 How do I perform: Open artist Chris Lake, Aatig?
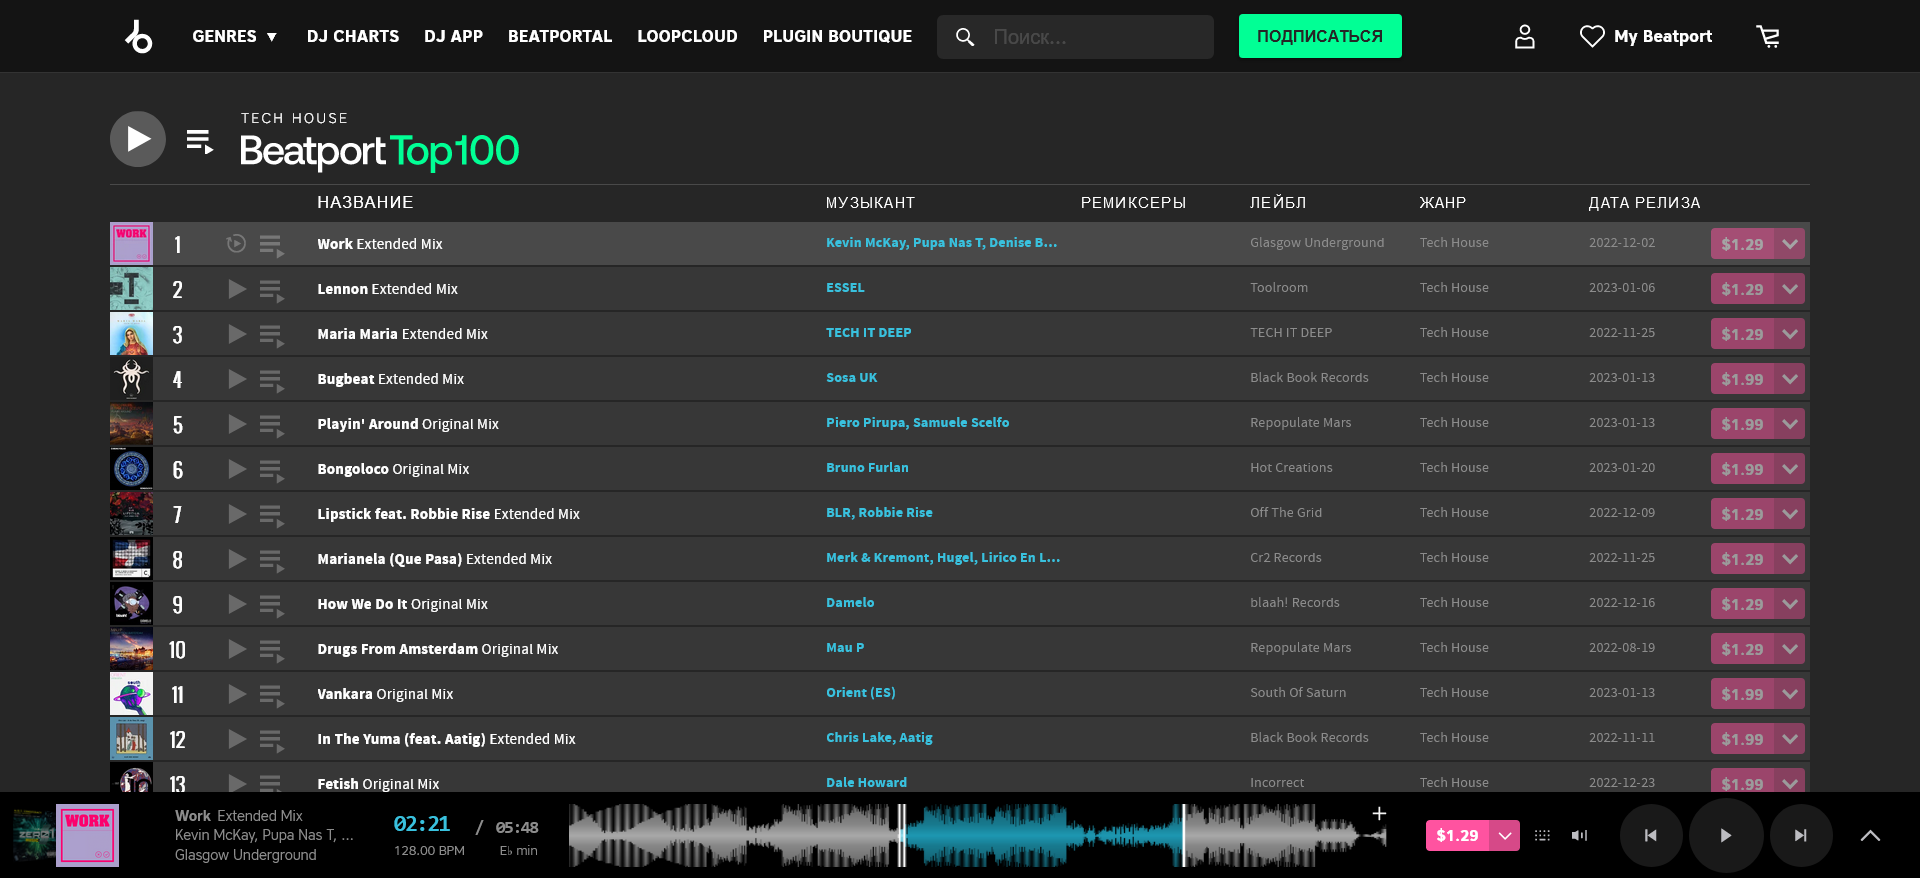point(879,737)
